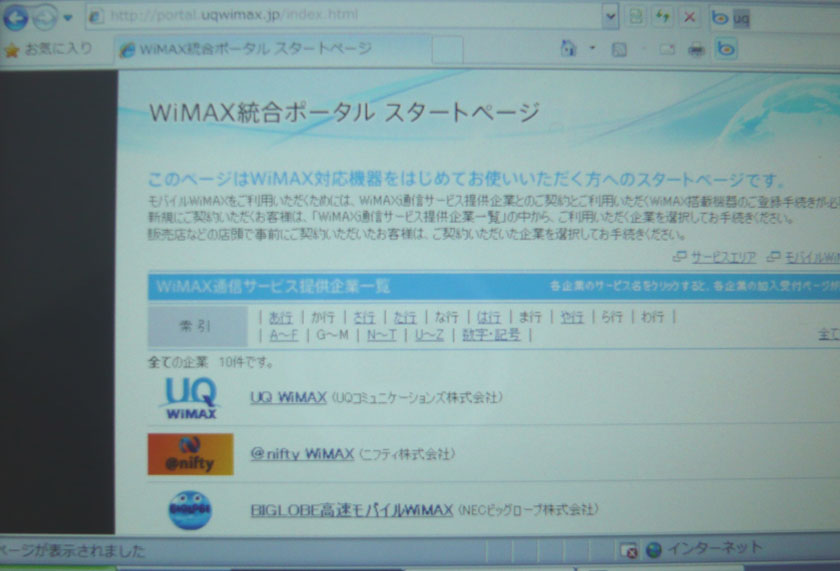Open the Favorites star button
Image resolution: width=840 pixels, height=571 pixels.
click(48, 49)
